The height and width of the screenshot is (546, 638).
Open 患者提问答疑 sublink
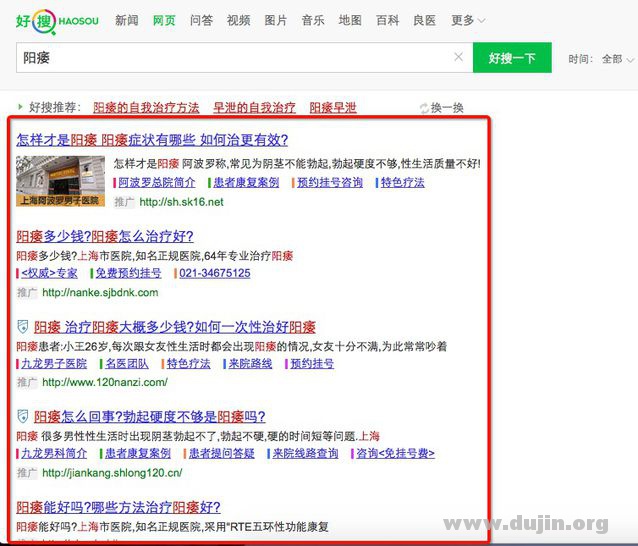coord(222,453)
